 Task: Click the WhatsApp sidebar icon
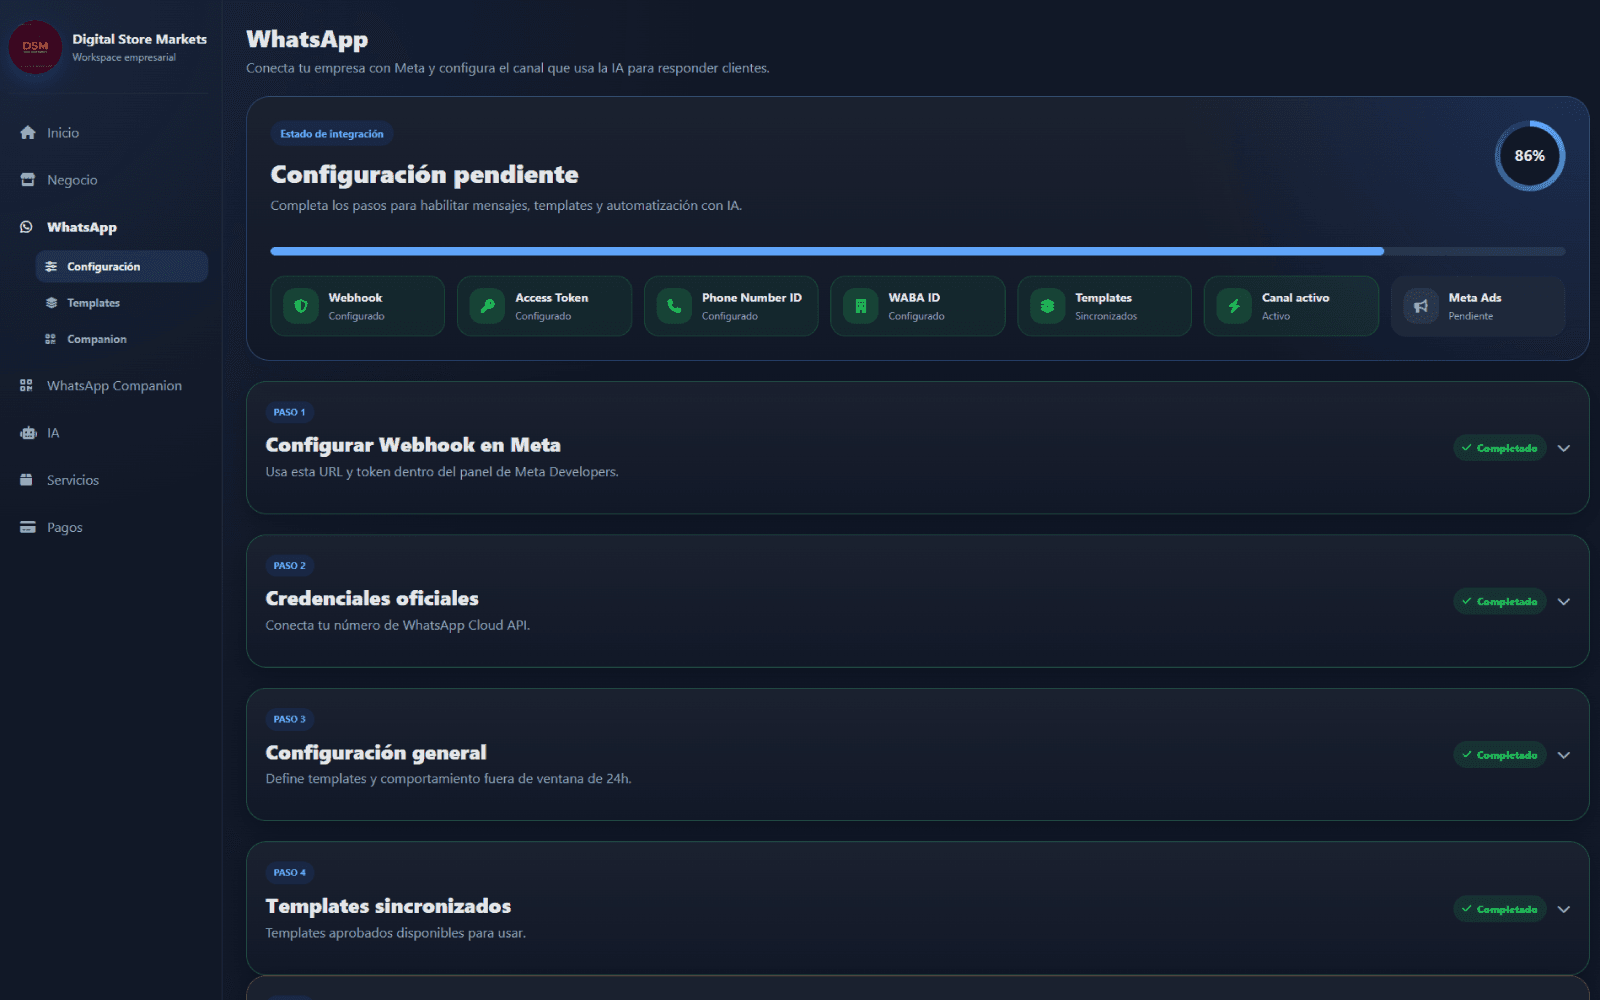pyautogui.click(x=27, y=227)
